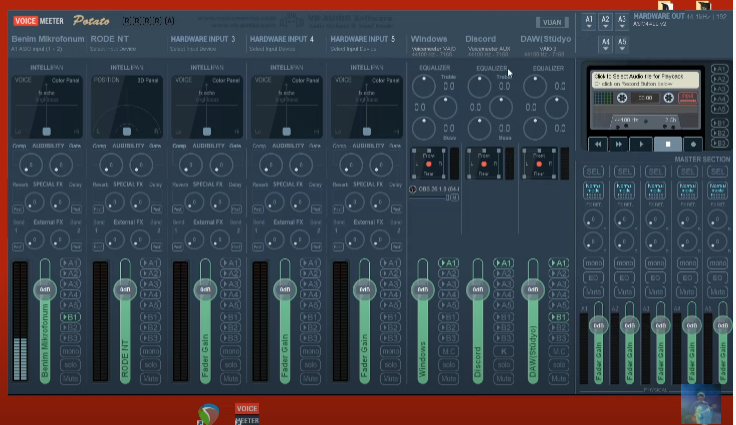The width and height of the screenshot is (736, 425).
Task: Open Select Input Device under Hardware Input 4
Action: [272, 49]
